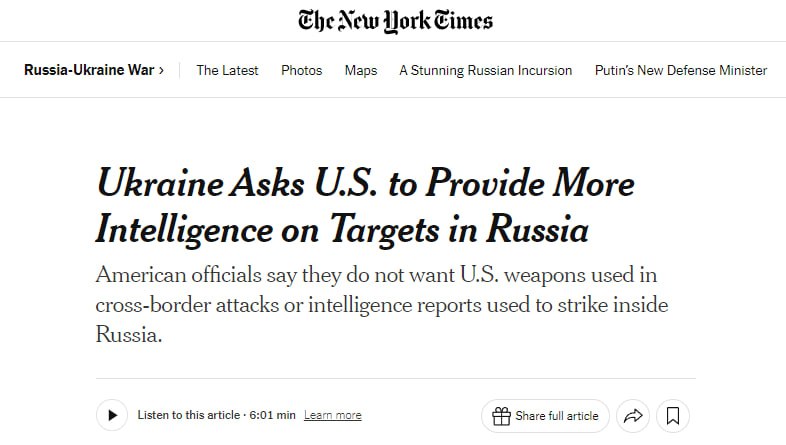Click the 'Listen to this article' label
Screen dimensions: 786x445
click(x=187, y=415)
